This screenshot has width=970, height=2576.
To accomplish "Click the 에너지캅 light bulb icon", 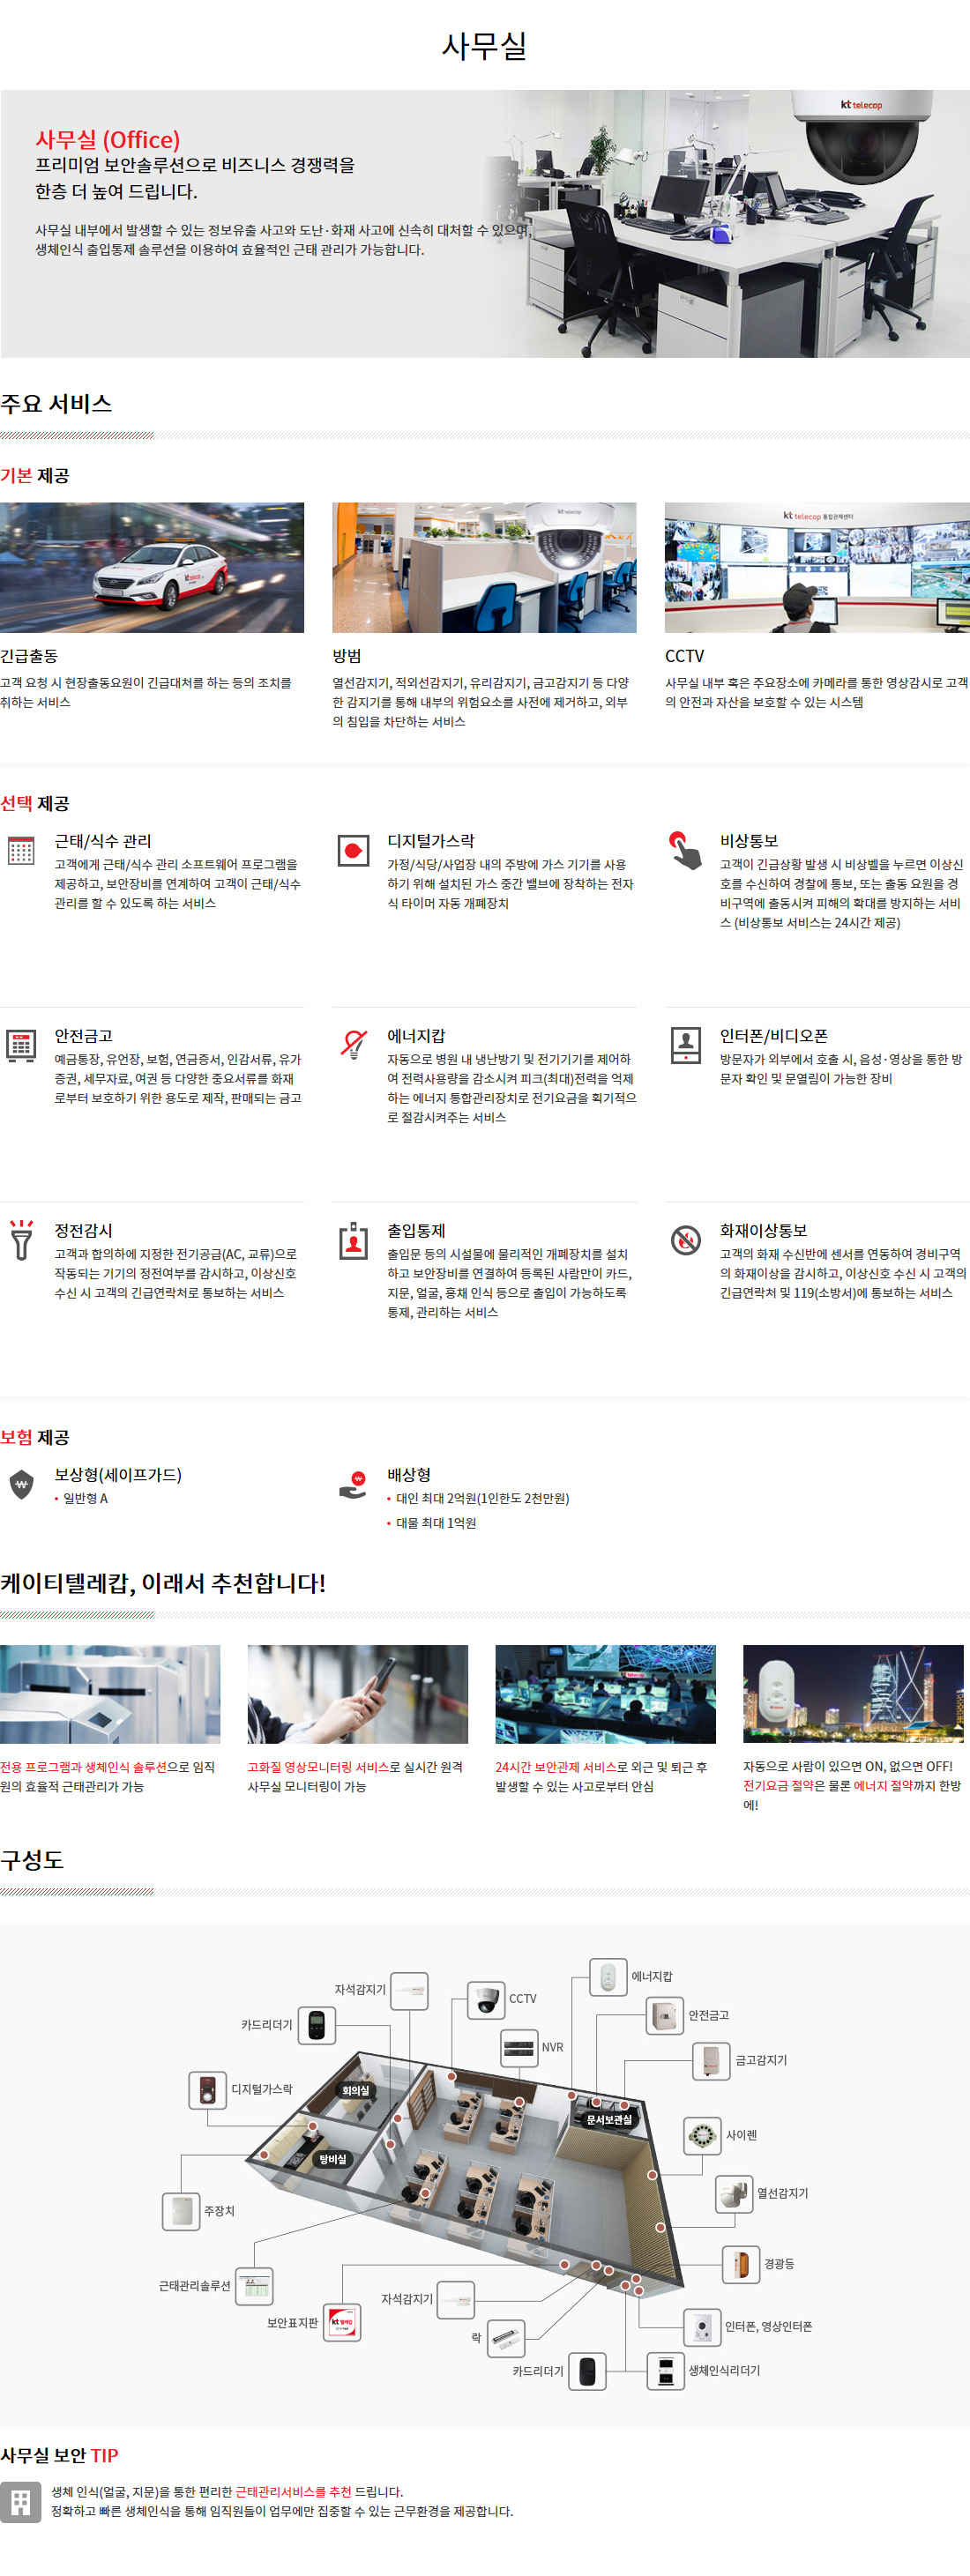I will pos(353,1045).
